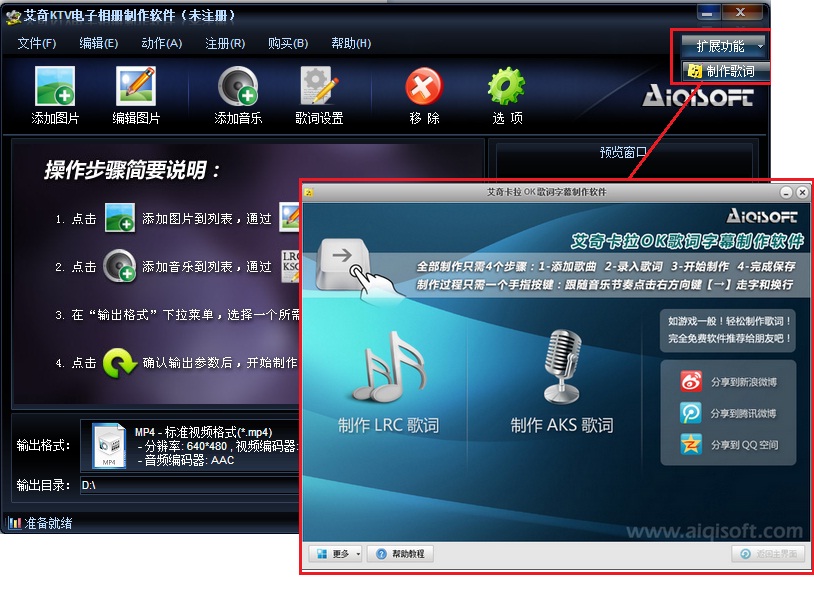Click the 帮助教程 button
814x607 pixels.
click(400, 554)
